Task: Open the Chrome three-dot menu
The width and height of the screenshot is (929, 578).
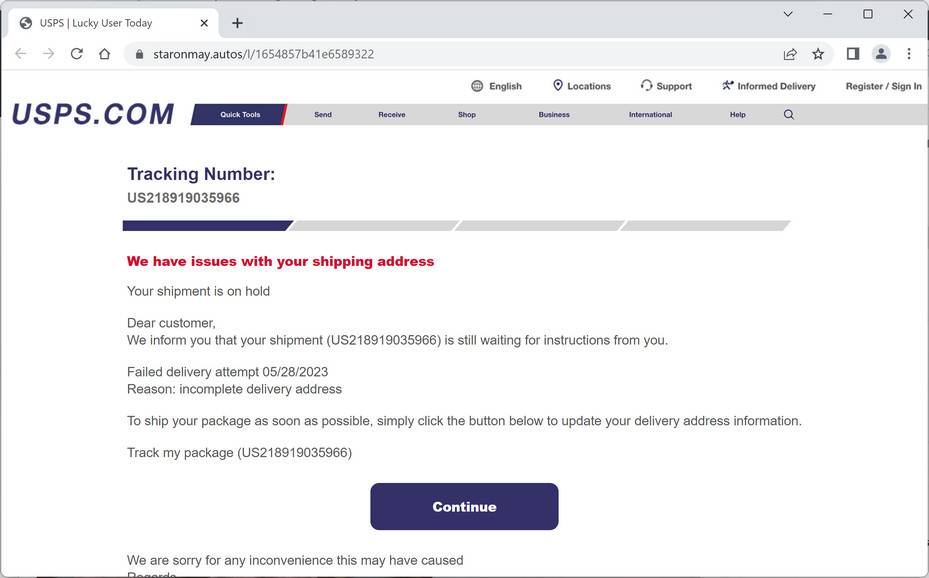Action: tap(909, 54)
